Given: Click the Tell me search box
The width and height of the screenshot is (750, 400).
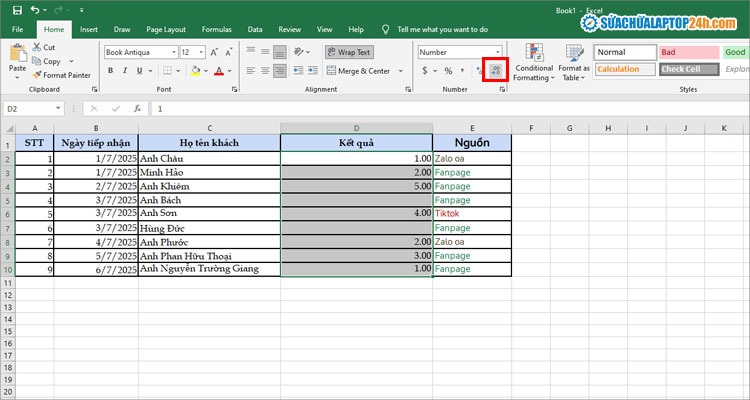Looking at the screenshot, I should coord(445,29).
